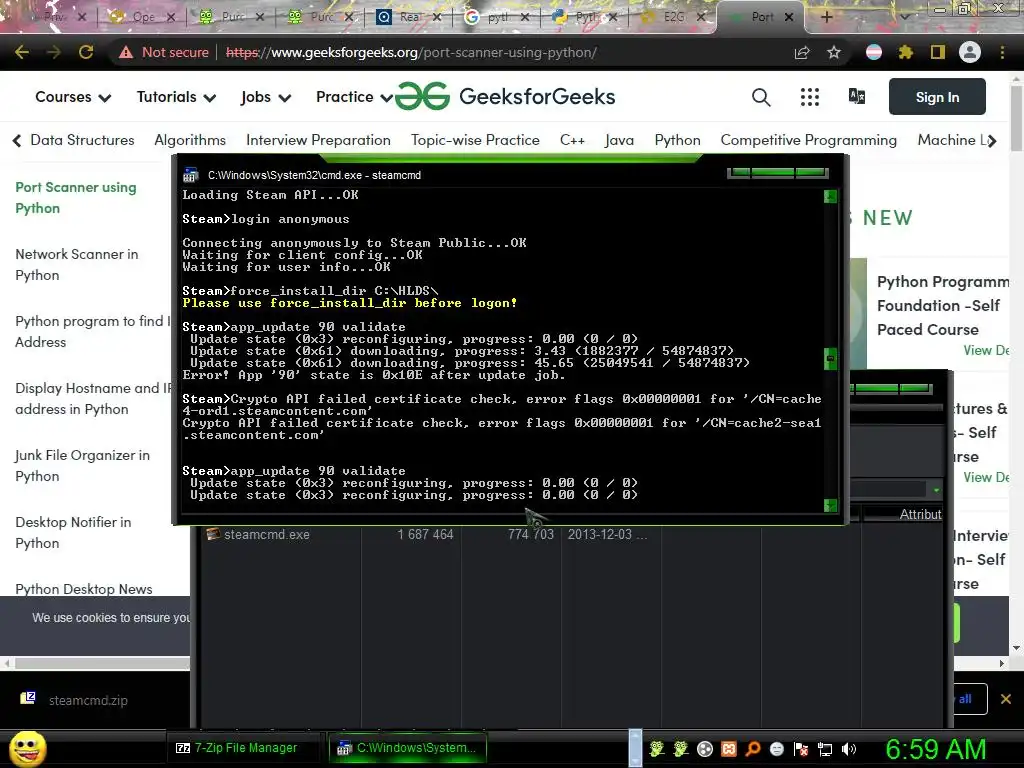Click cmd window scrollbar down arrow
This screenshot has height=768, width=1024.
click(x=831, y=505)
